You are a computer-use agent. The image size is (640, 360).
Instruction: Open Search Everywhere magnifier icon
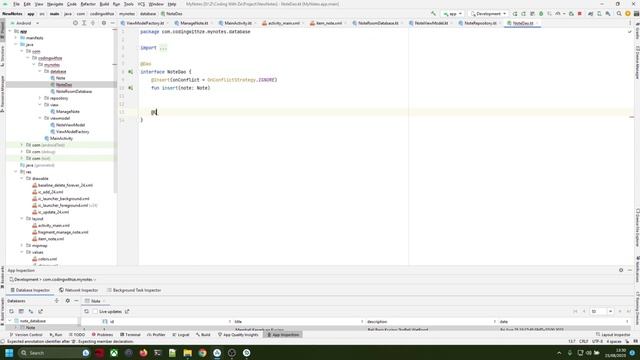click(x=619, y=13)
